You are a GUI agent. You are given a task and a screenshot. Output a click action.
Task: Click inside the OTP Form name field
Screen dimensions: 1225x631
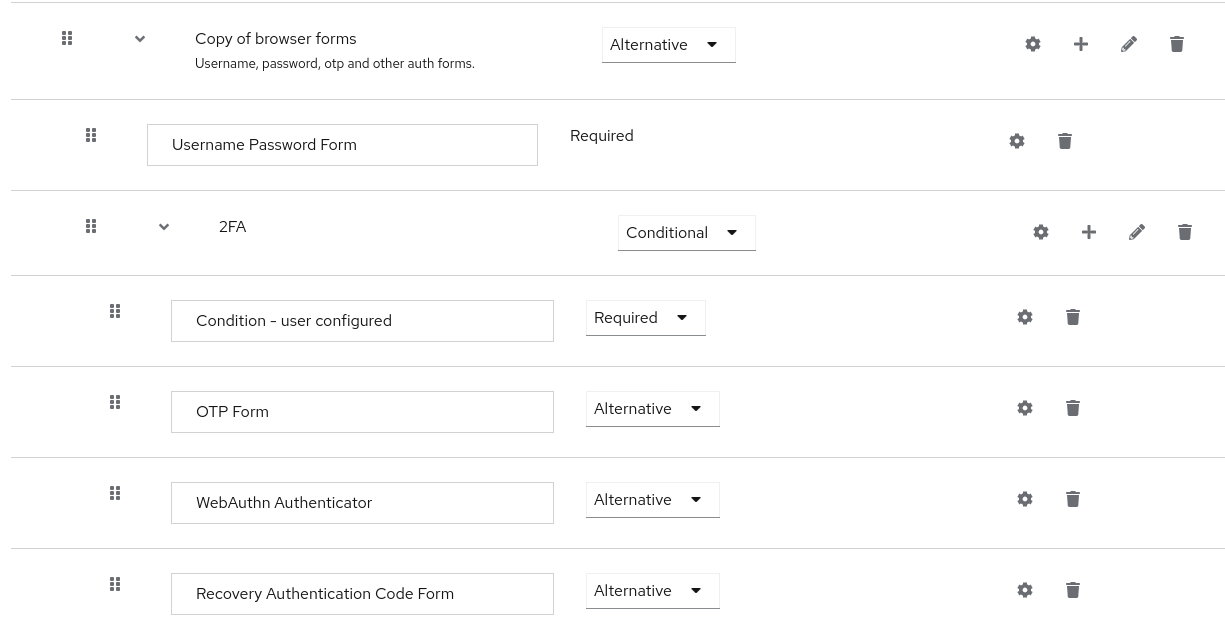tap(362, 411)
